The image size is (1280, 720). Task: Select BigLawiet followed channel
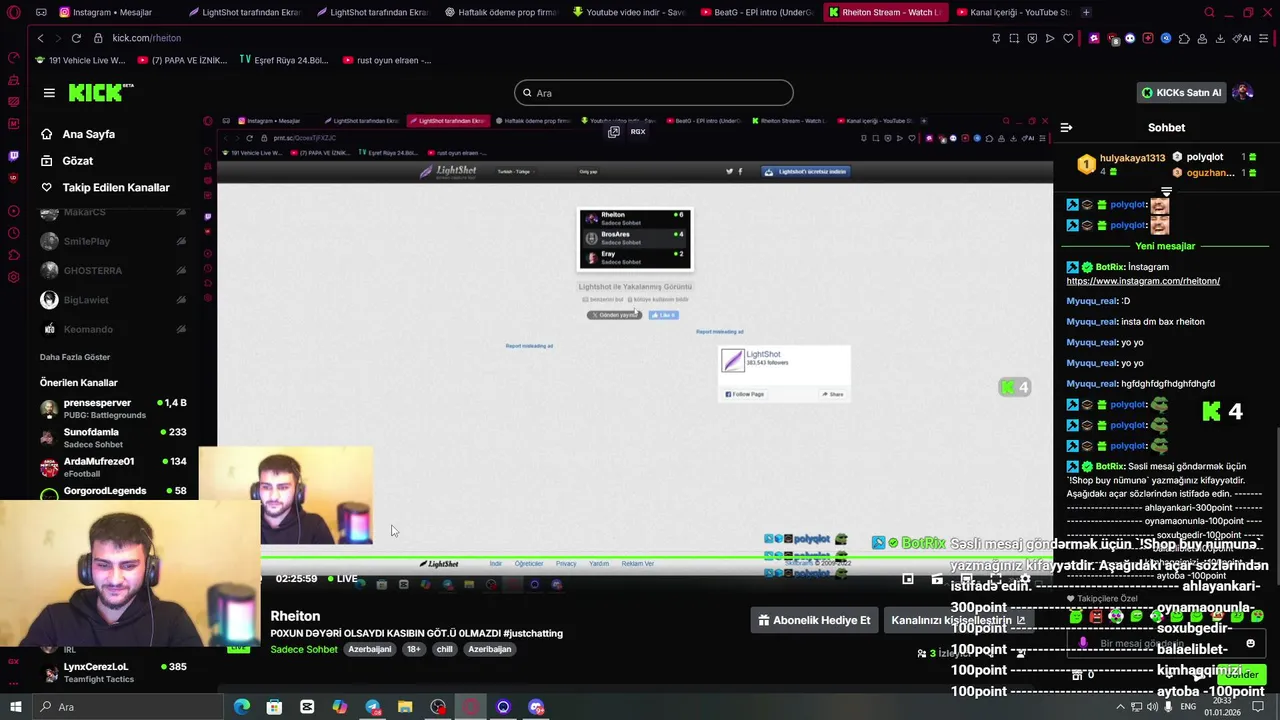[113, 300]
